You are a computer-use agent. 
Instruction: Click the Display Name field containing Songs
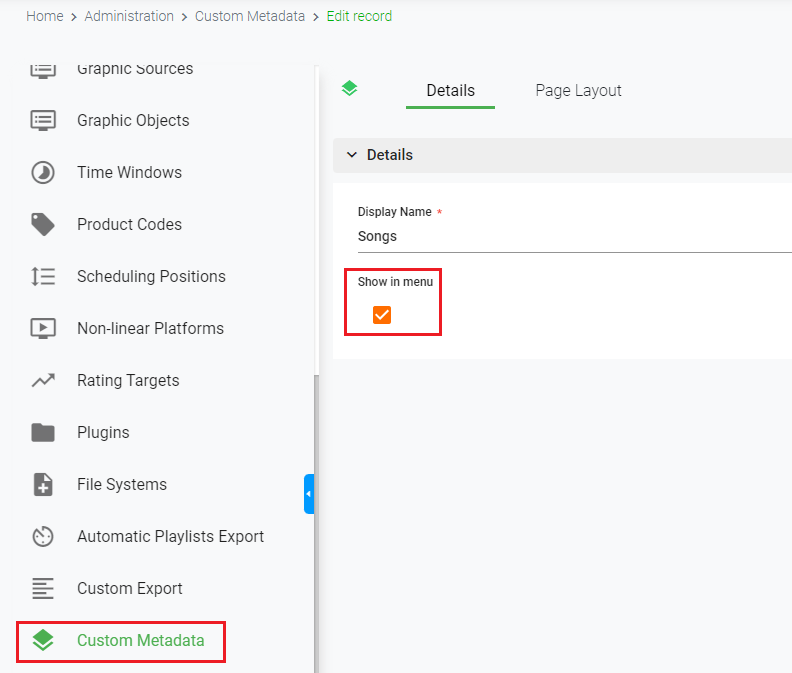click(575, 236)
